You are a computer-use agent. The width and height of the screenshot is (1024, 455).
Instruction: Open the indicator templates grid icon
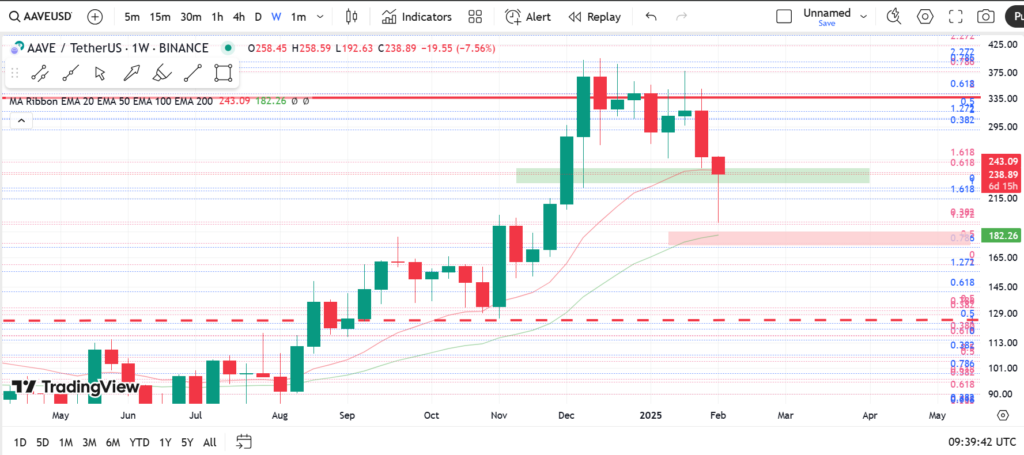point(475,17)
